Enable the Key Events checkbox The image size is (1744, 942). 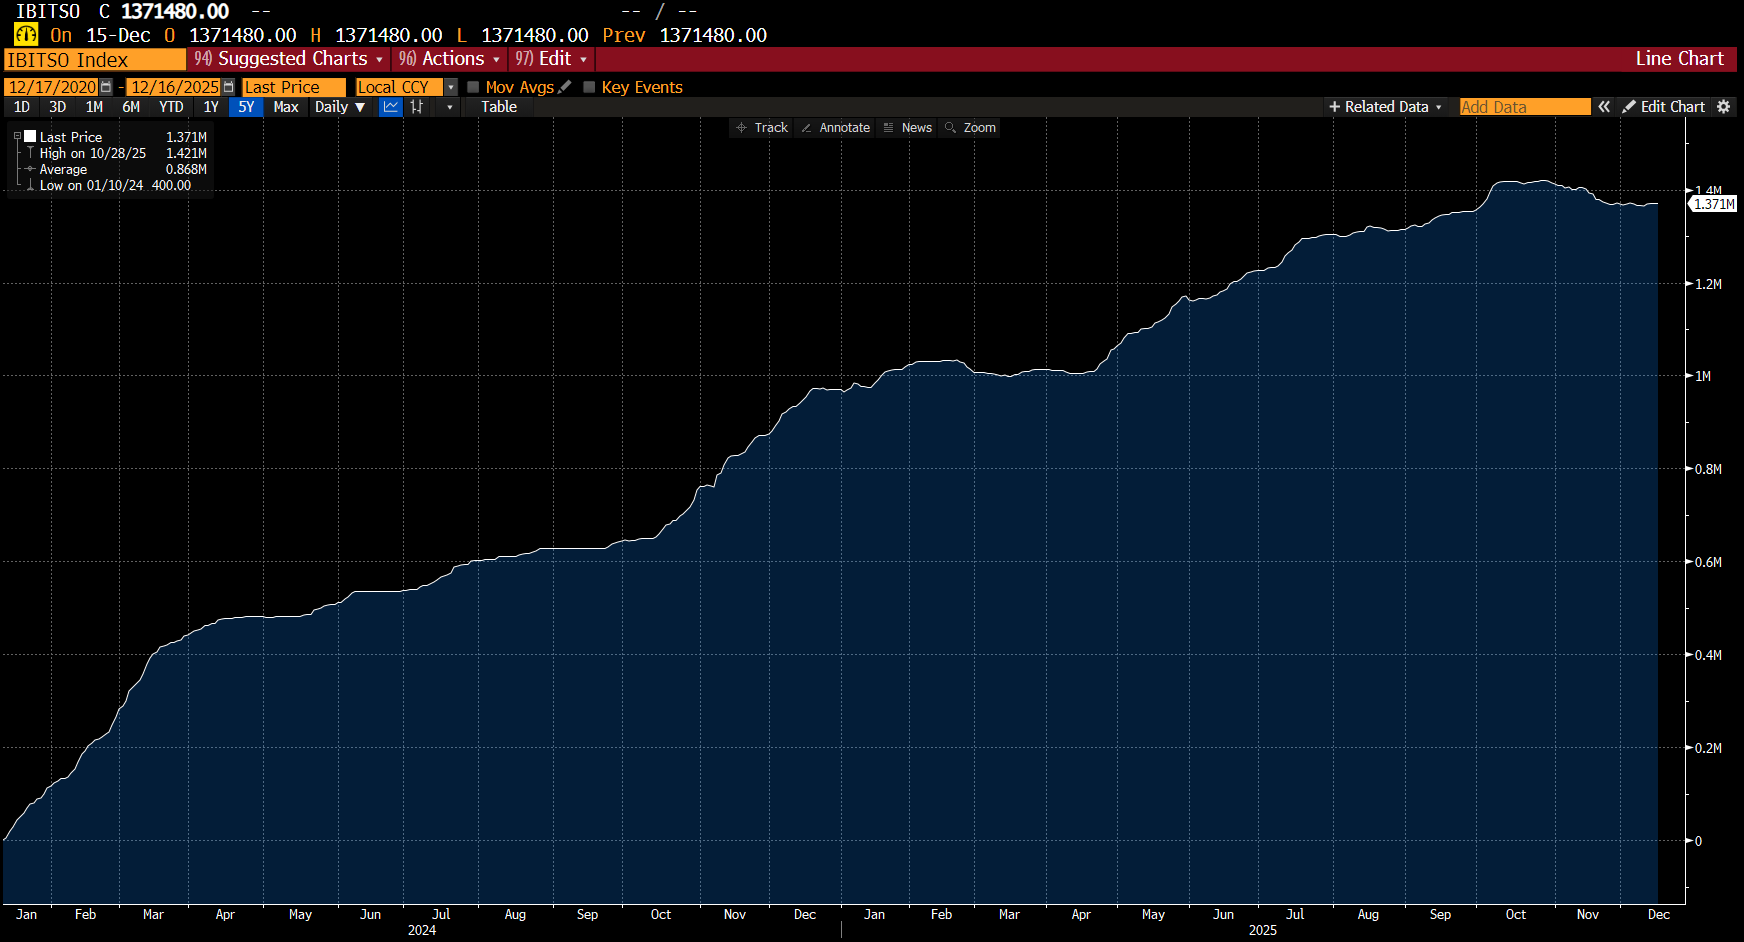[589, 87]
